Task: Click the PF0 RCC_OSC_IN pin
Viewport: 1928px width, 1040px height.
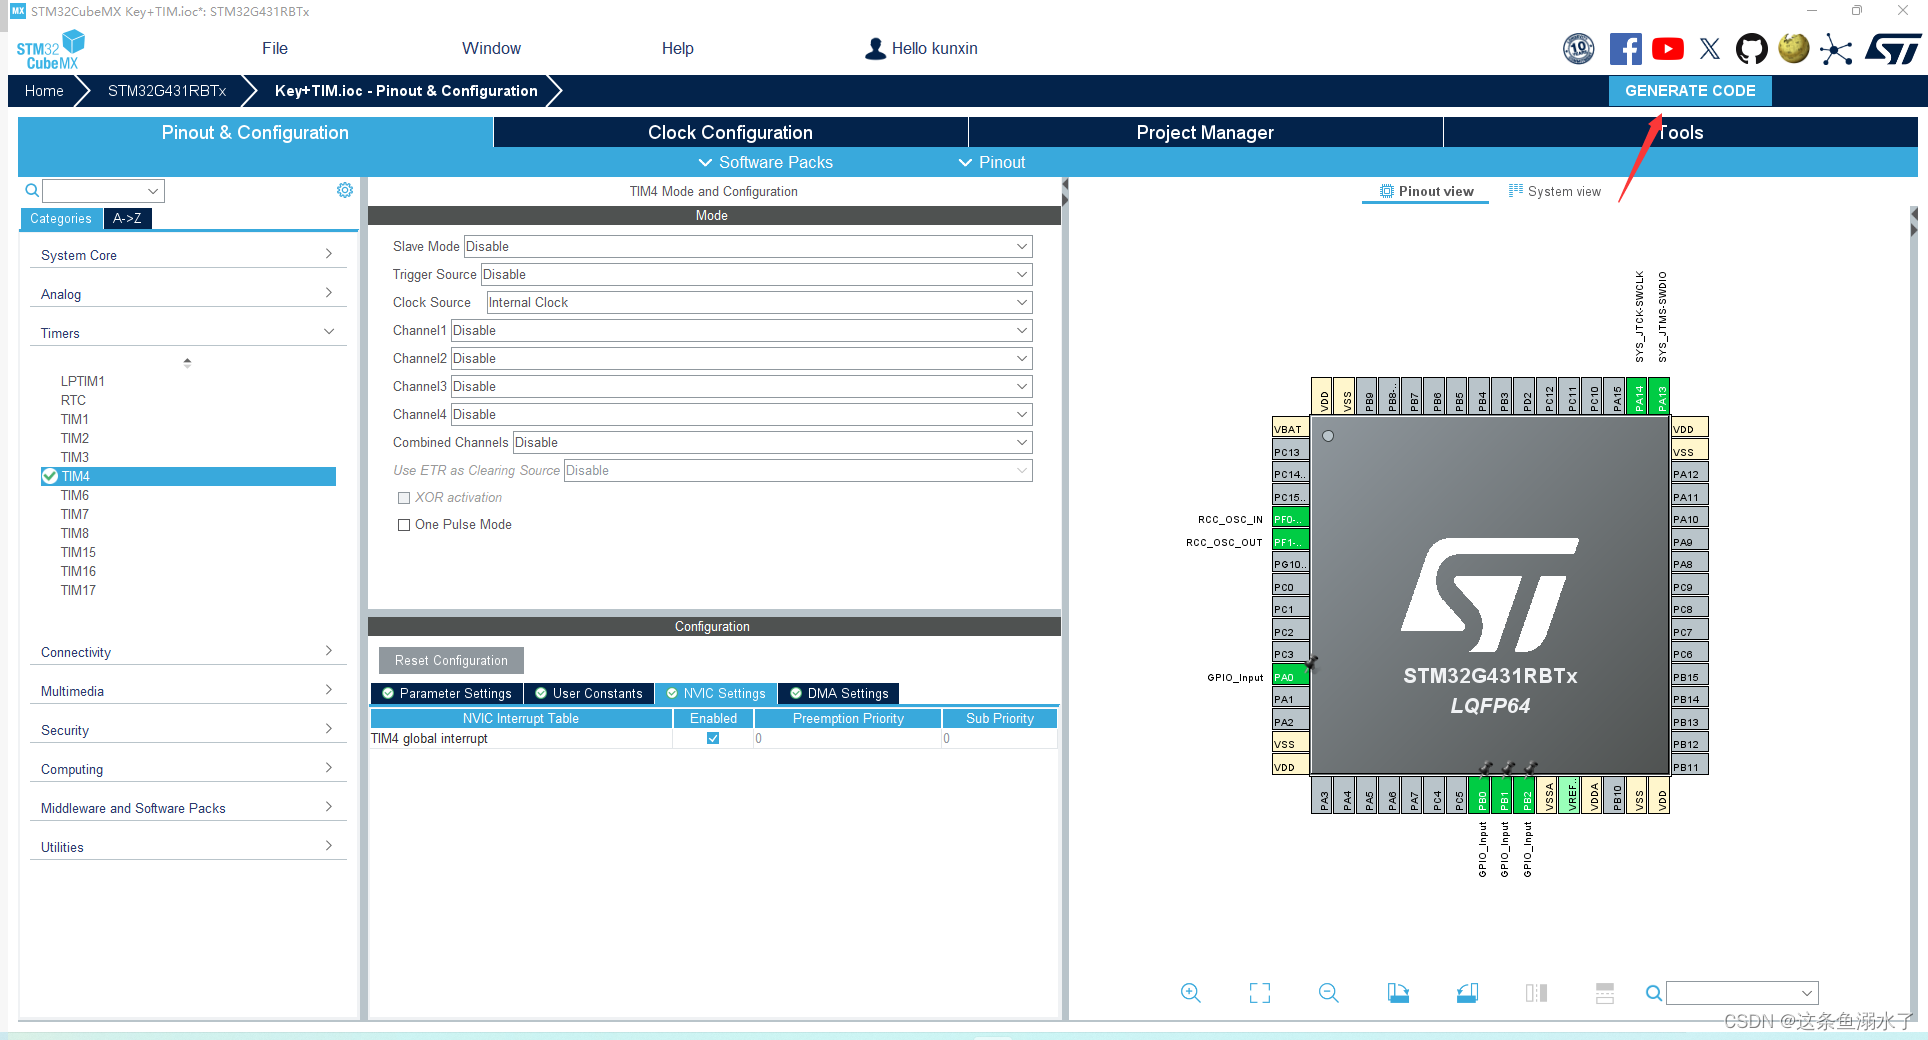Action: coord(1290,519)
